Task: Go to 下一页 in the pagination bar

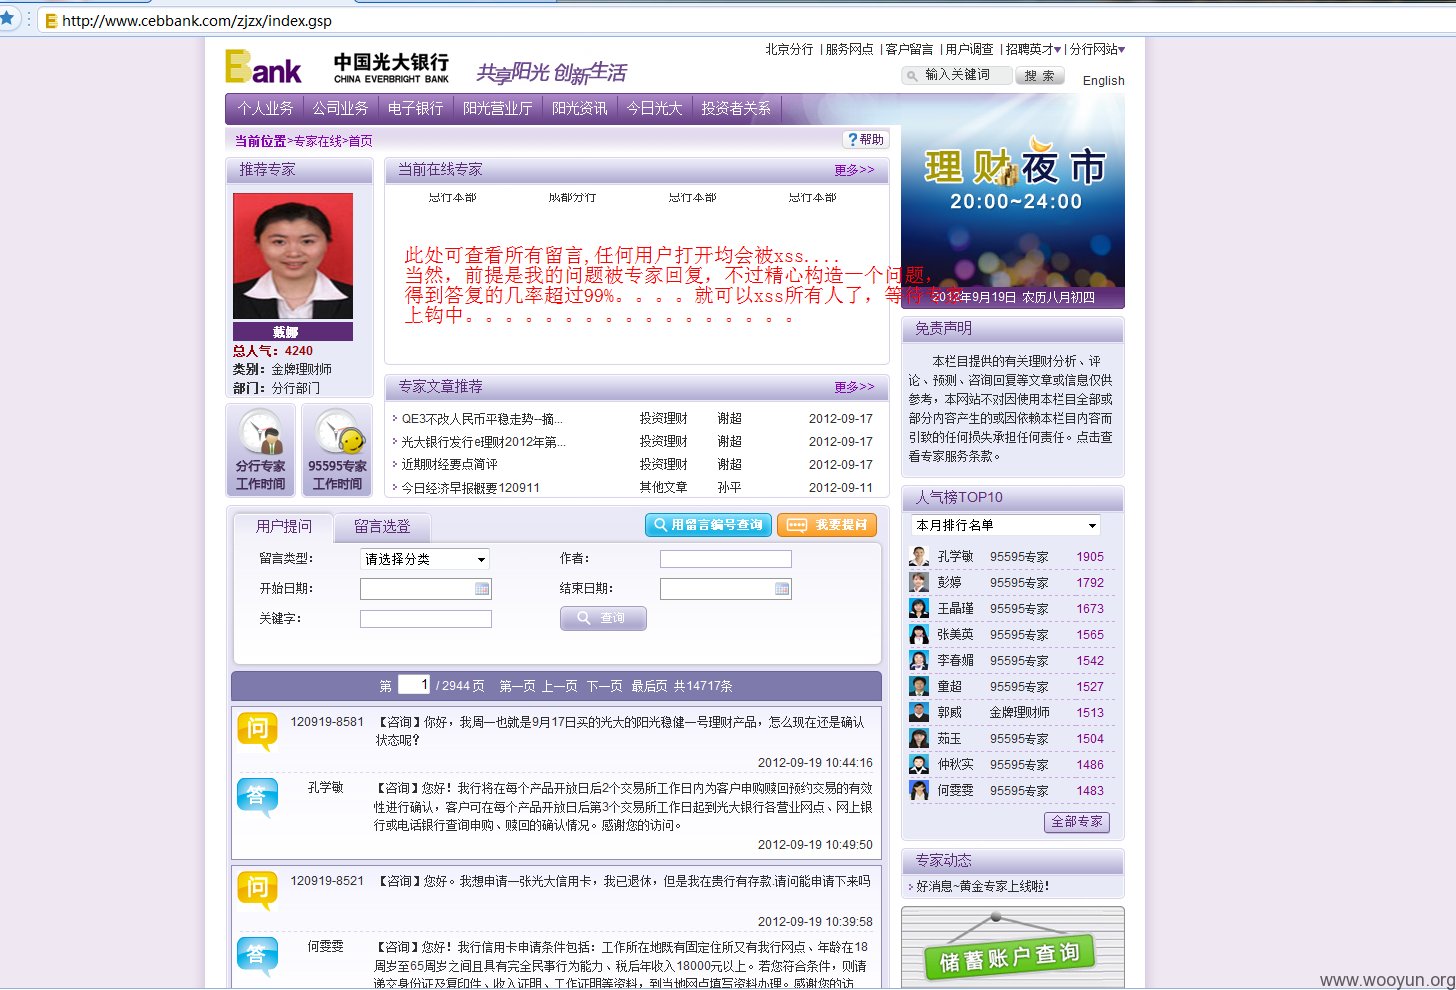Action: coord(604,686)
